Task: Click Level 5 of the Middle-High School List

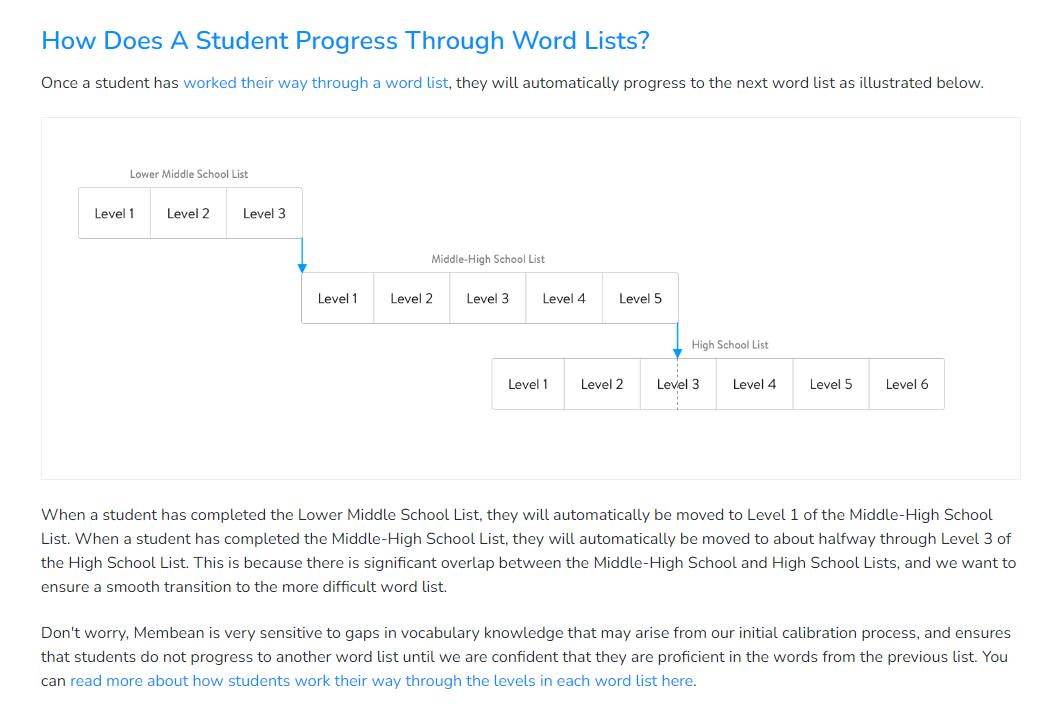Action: point(640,299)
